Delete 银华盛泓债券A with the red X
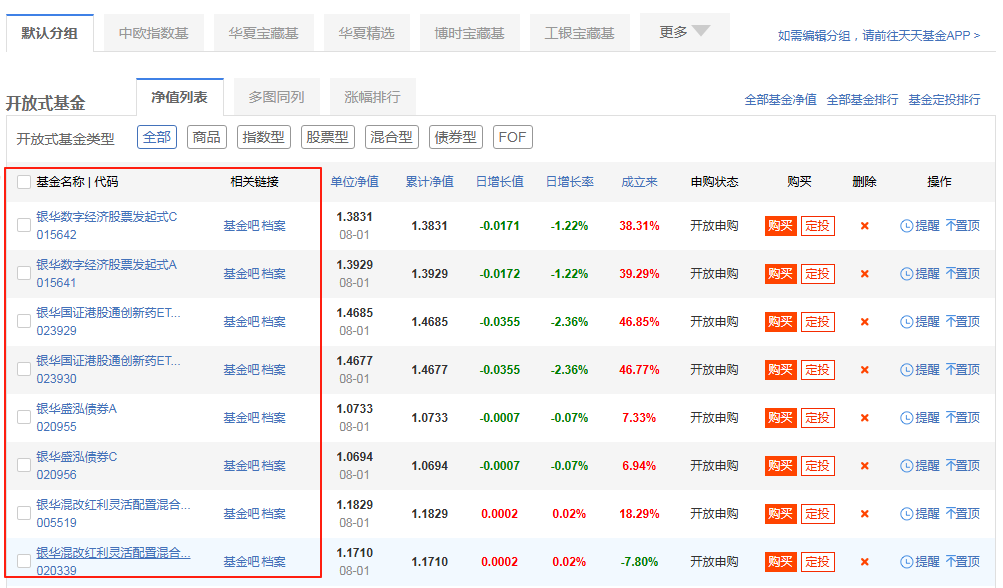1003x588 pixels. tap(864, 418)
